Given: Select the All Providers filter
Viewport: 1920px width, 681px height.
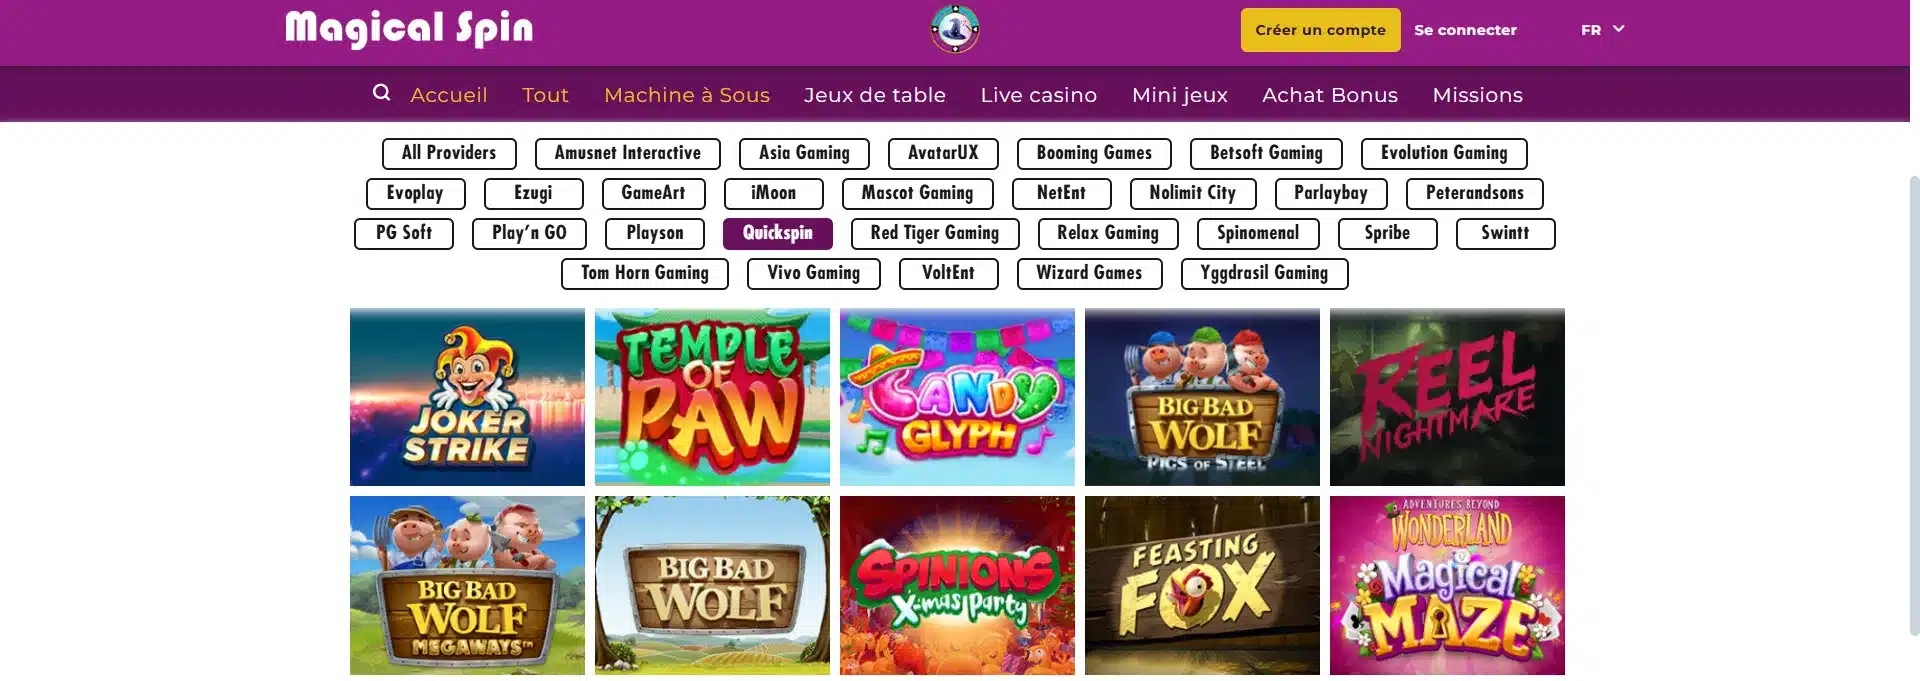Looking at the screenshot, I should 449,153.
